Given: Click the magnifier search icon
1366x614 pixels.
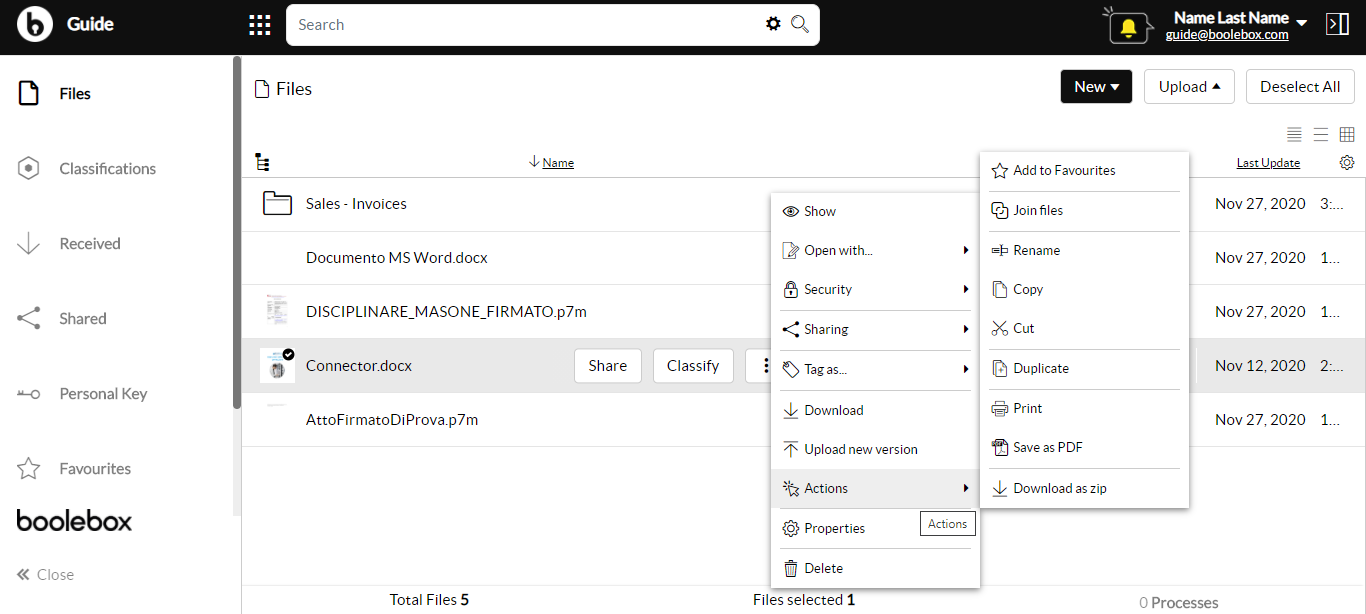Looking at the screenshot, I should pyautogui.click(x=800, y=24).
